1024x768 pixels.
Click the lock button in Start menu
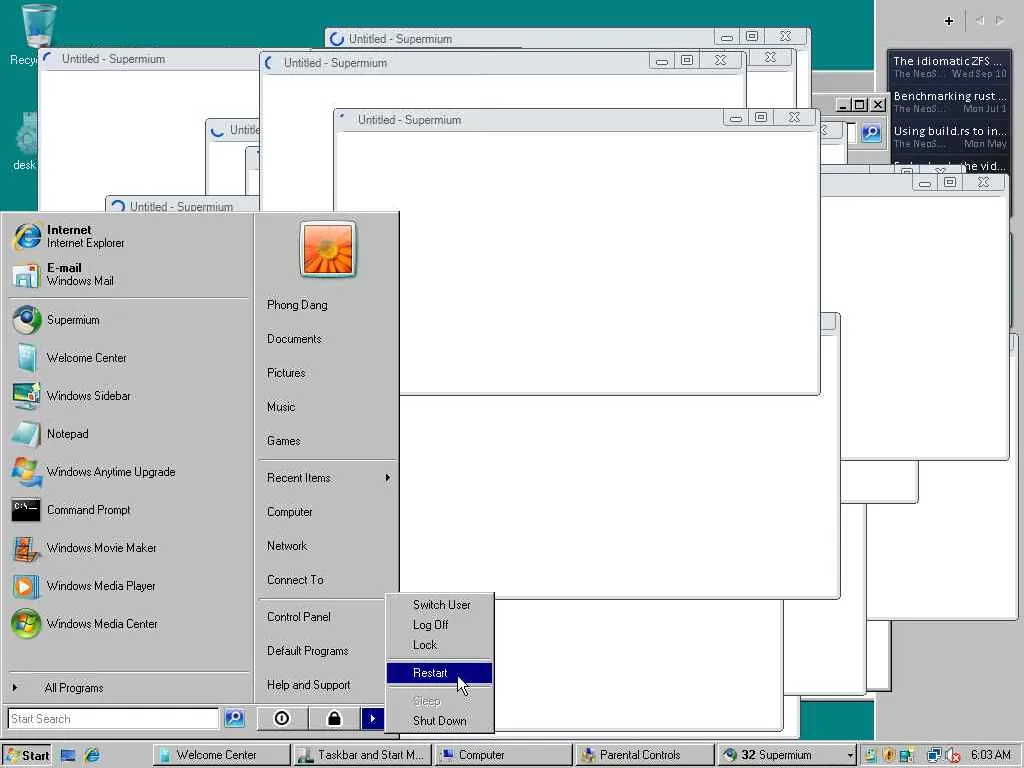pyautogui.click(x=334, y=718)
